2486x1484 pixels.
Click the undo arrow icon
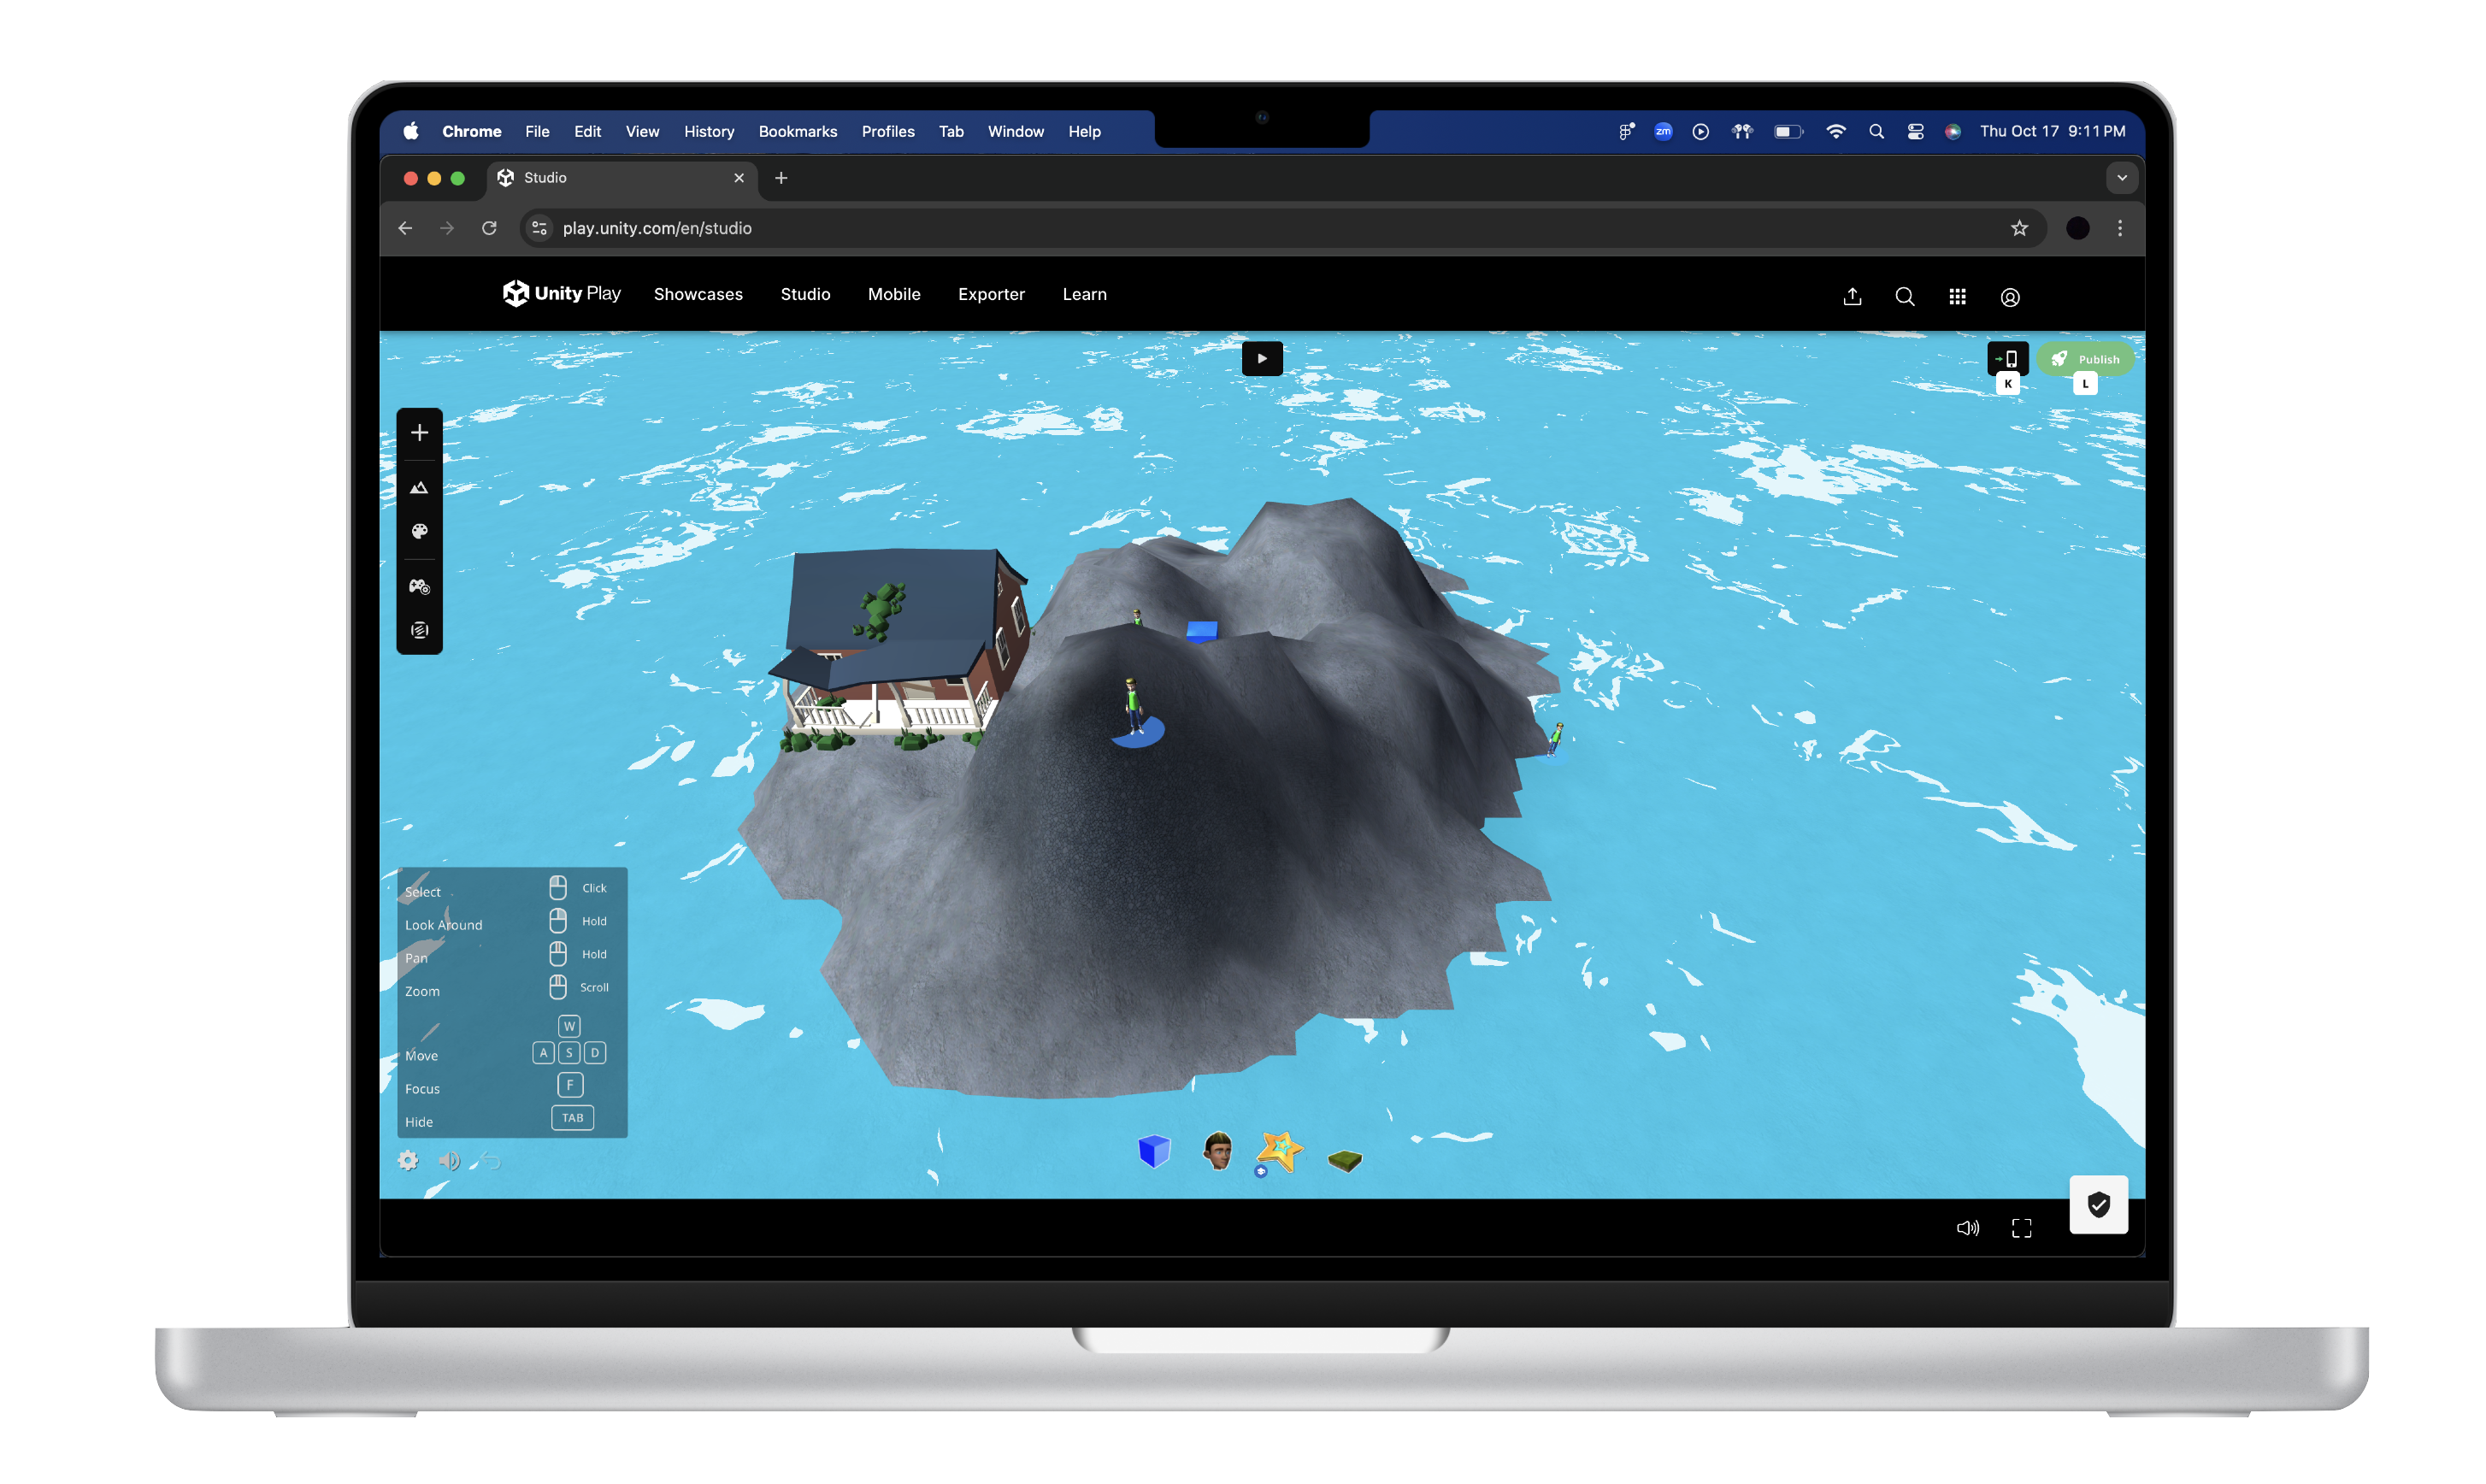[490, 1160]
